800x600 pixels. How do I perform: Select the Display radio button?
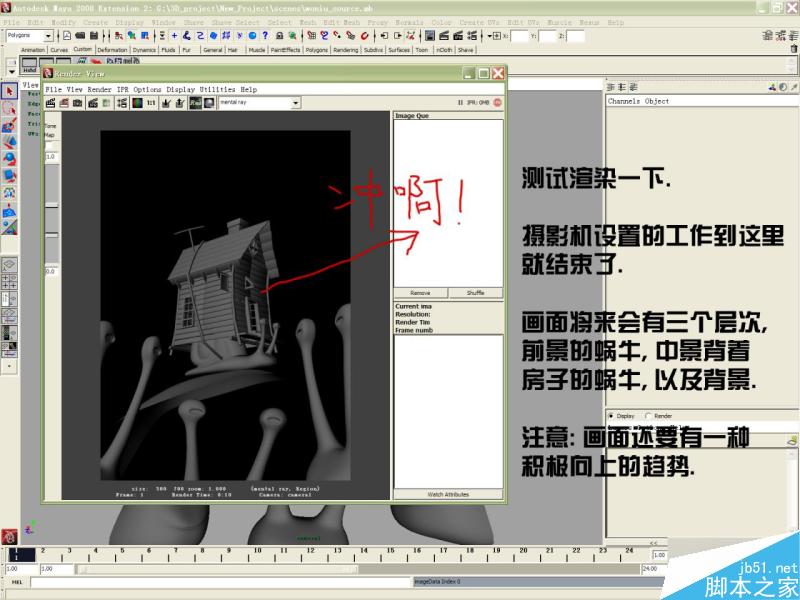(609, 417)
